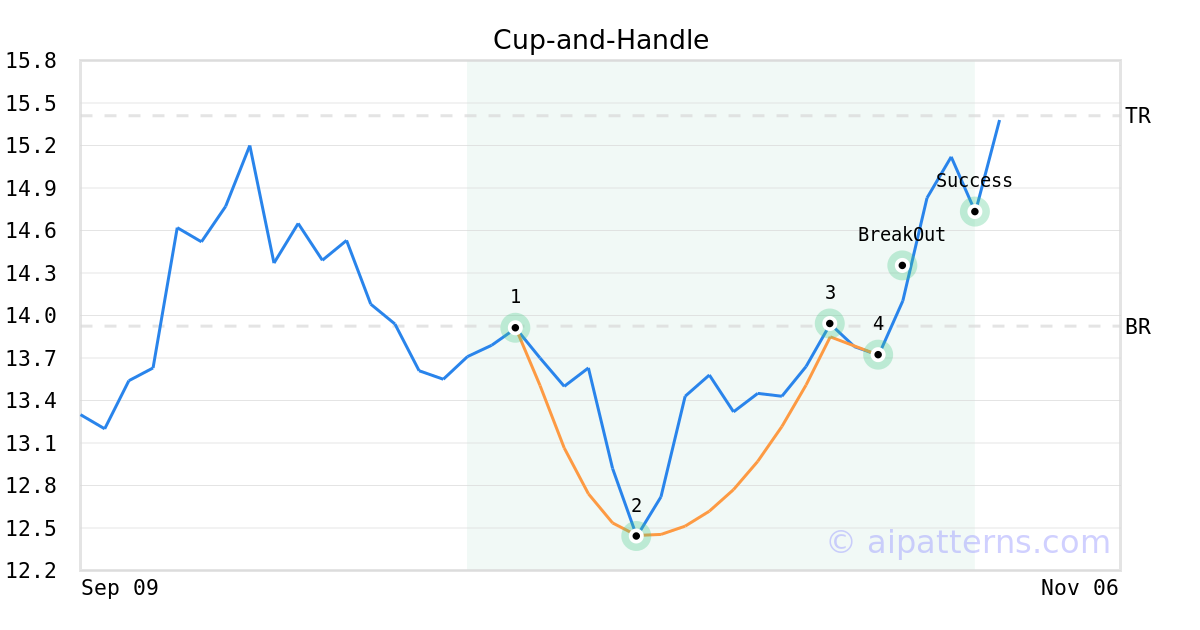This screenshot has height=630, width=1200.
Task: Click the blue price line's highest September peak
Action: pyautogui.click(x=249, y=146)
